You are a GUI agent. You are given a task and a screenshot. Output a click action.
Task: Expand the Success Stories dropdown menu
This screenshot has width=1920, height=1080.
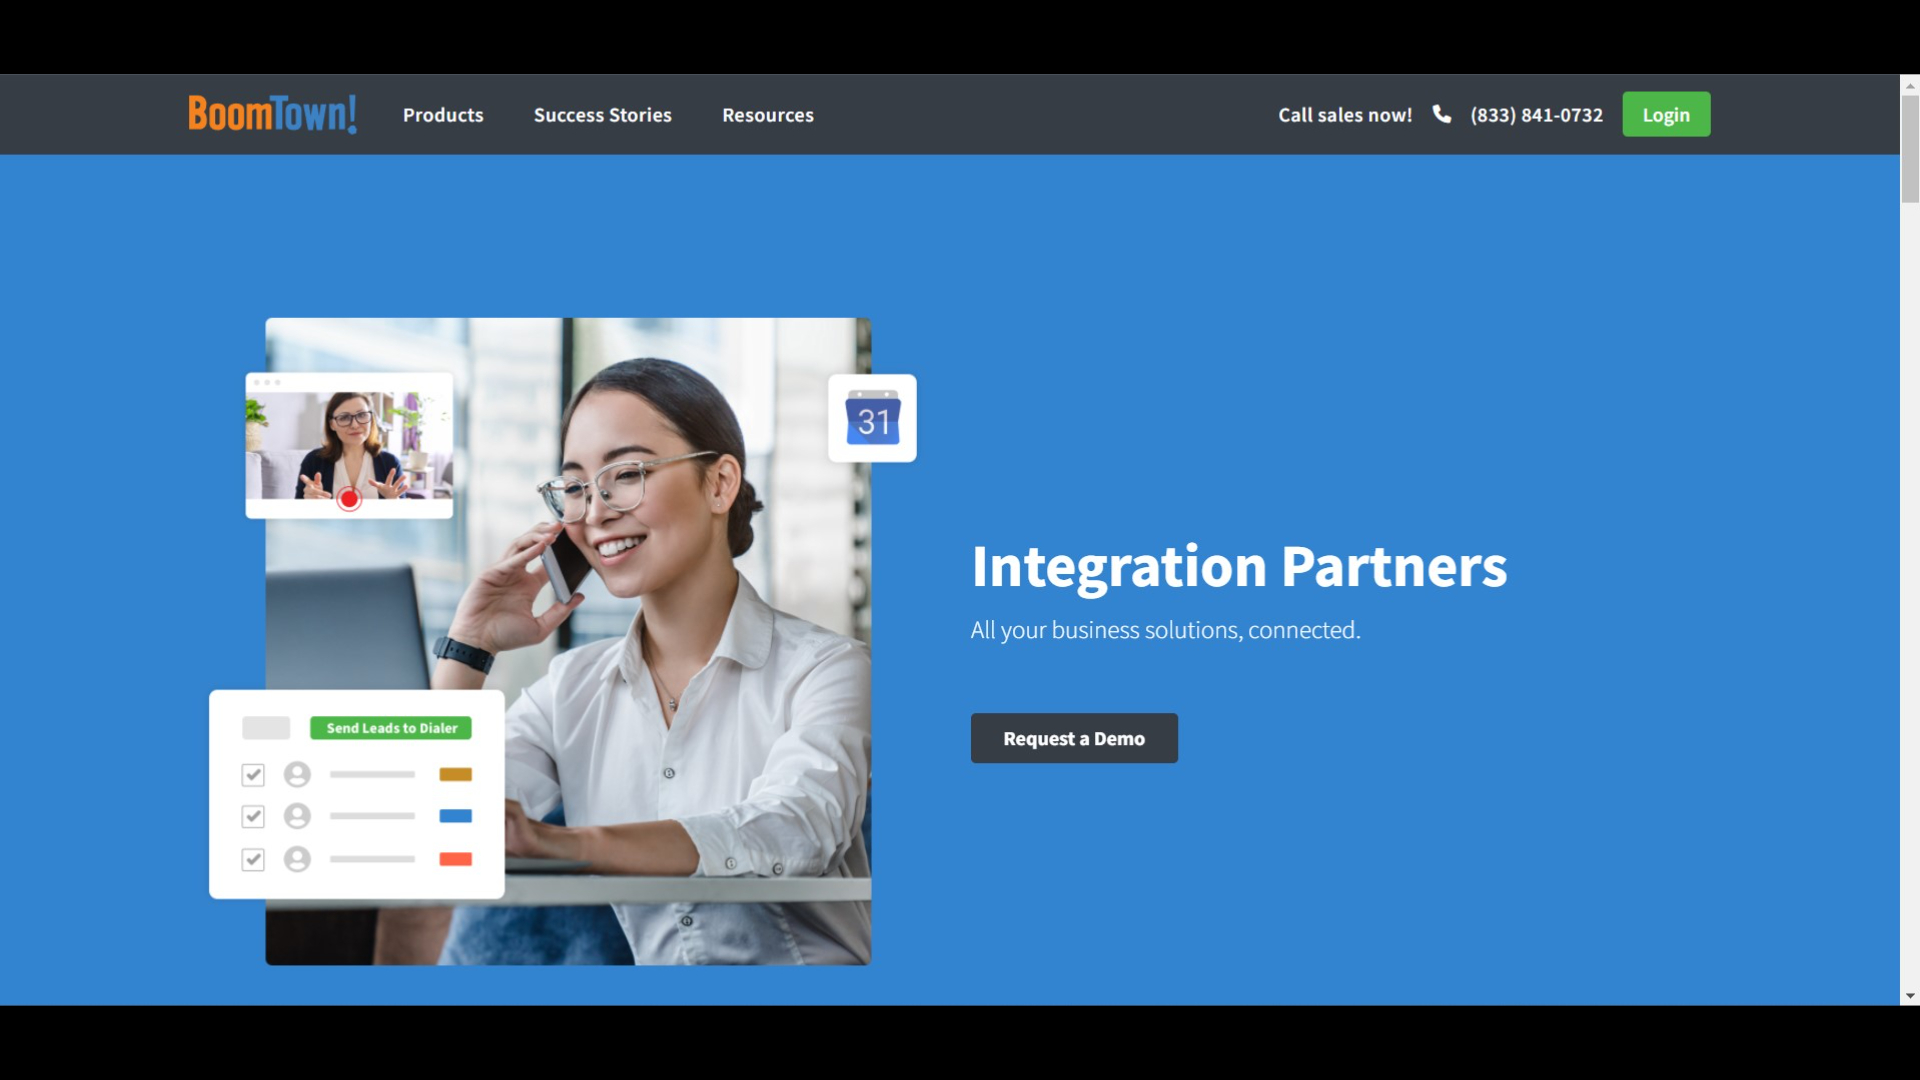pyautogui.click(x=603, y=113)
